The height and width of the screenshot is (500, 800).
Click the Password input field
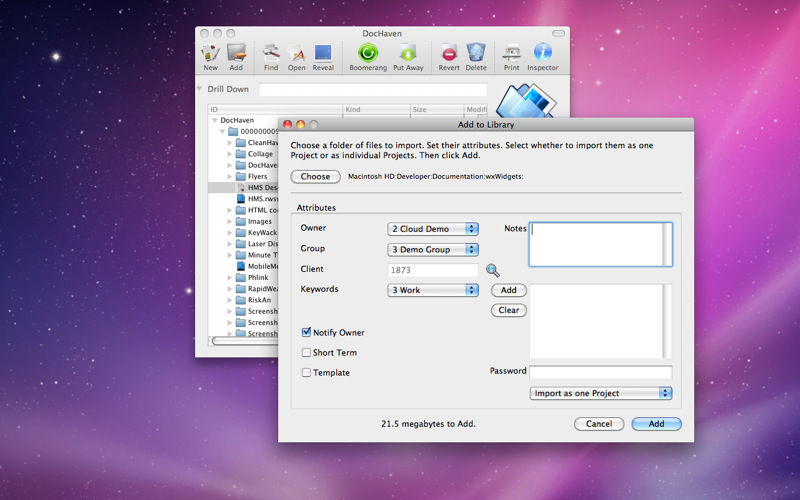coord(601,372)
